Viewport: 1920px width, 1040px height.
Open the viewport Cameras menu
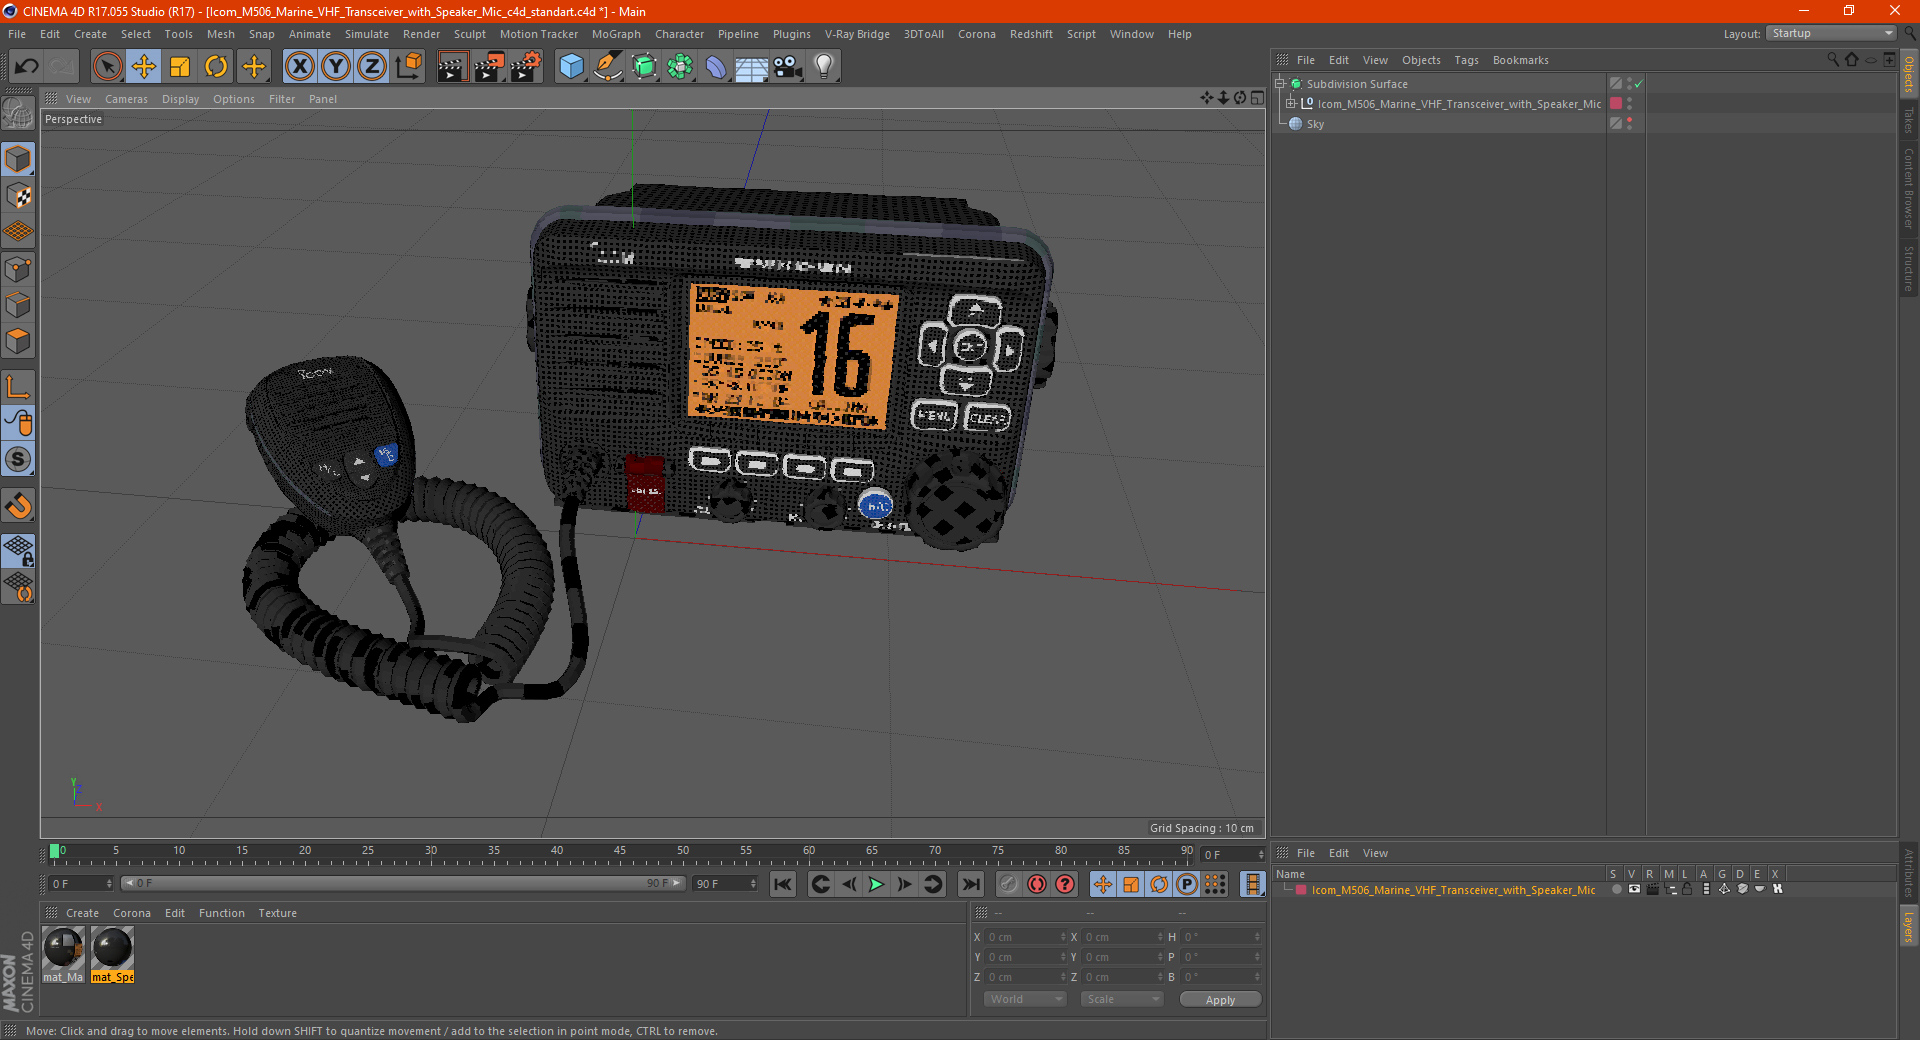pyautogui.click(x=126, y=99)
